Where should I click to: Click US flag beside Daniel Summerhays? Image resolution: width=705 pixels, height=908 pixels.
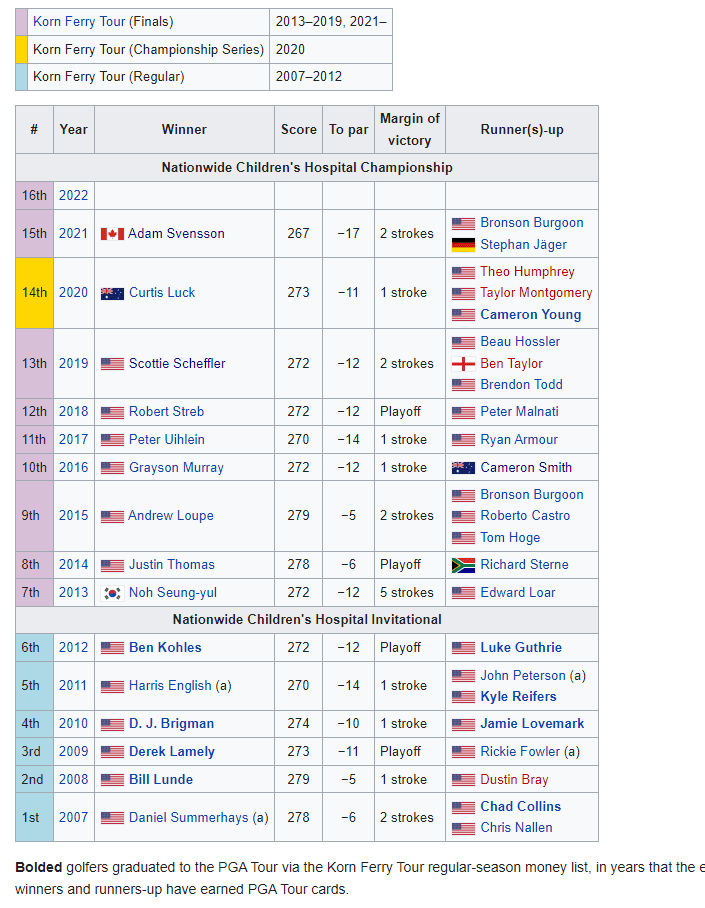click(112, 818)
